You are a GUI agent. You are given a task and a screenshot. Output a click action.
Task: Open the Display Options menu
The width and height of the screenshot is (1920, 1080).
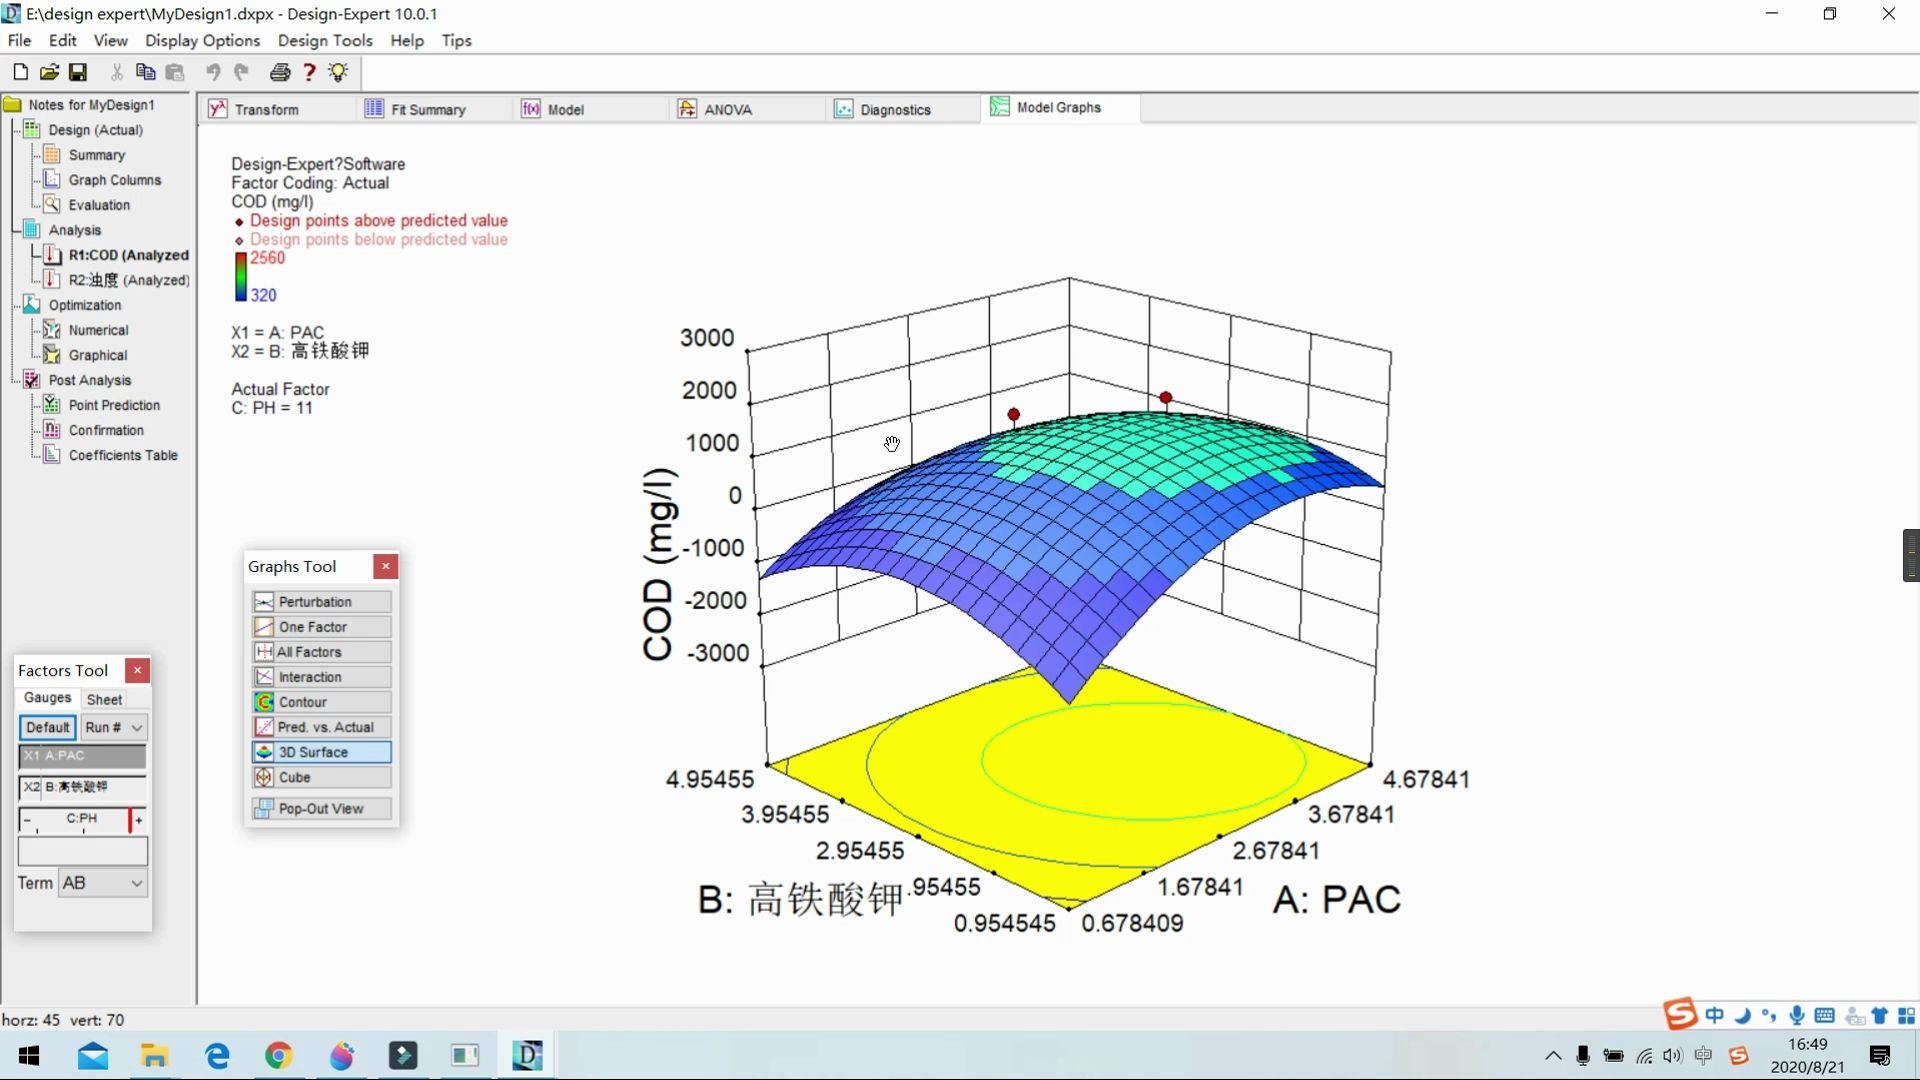[x=202, y=40]
